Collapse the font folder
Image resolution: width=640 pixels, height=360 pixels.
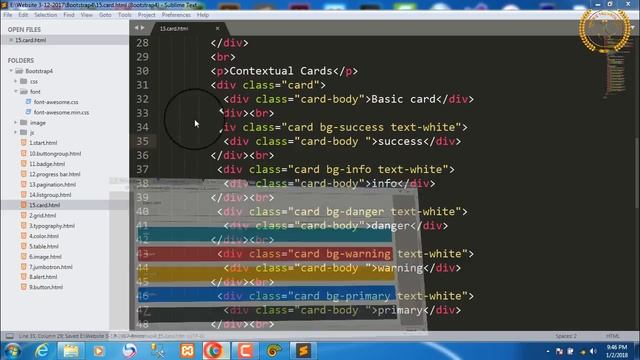coord(16,91)
